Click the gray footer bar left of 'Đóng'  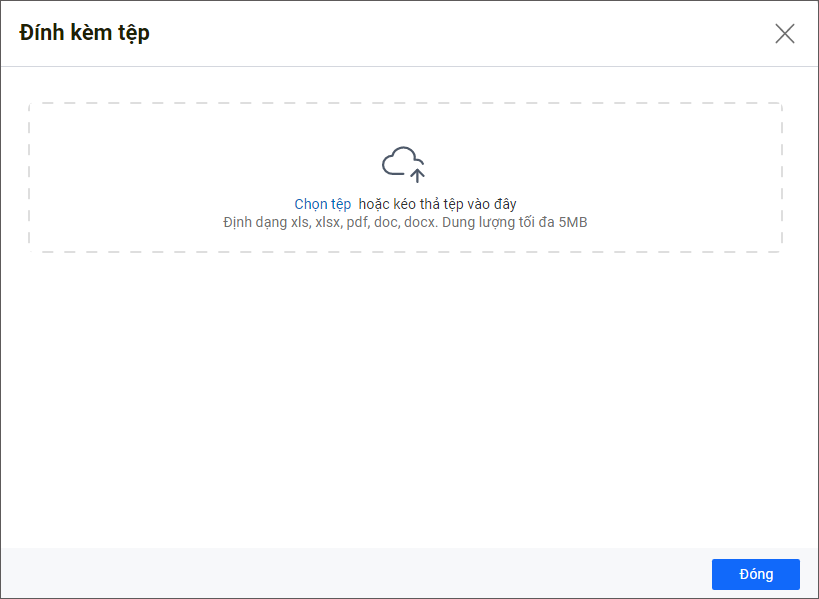(x=350, y=573)
